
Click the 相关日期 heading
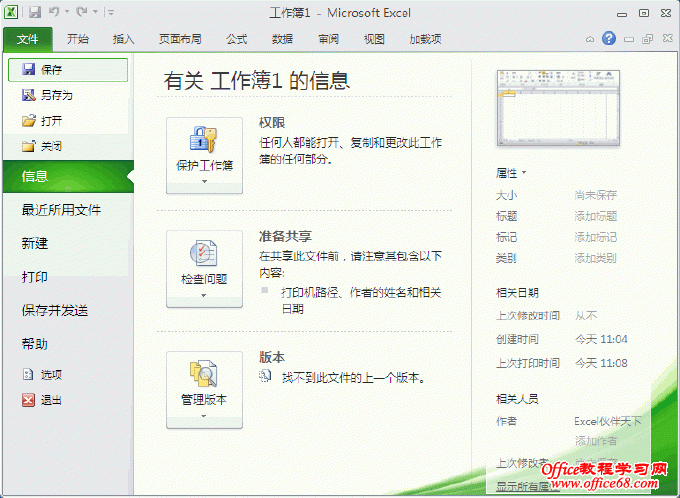[517, 293]
